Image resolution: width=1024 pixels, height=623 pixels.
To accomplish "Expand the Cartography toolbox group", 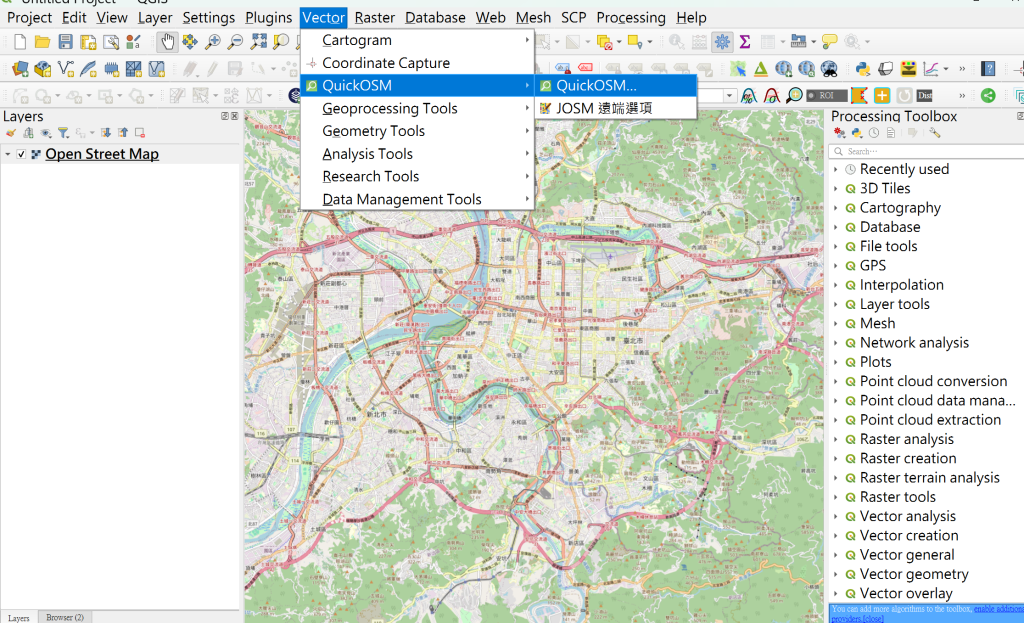I will click(x=836, y=208).
